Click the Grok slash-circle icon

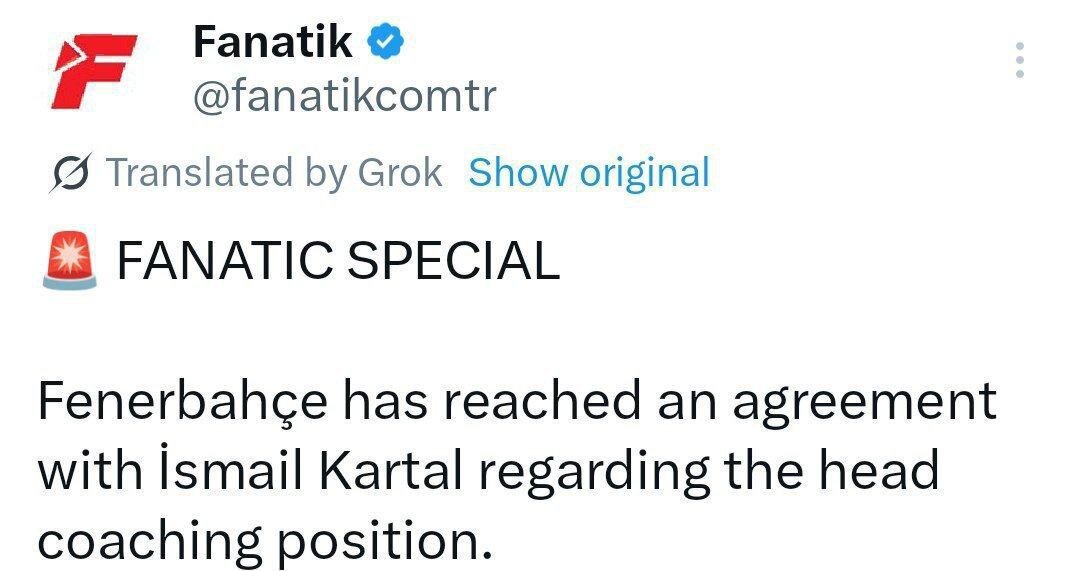click(73, 173)
